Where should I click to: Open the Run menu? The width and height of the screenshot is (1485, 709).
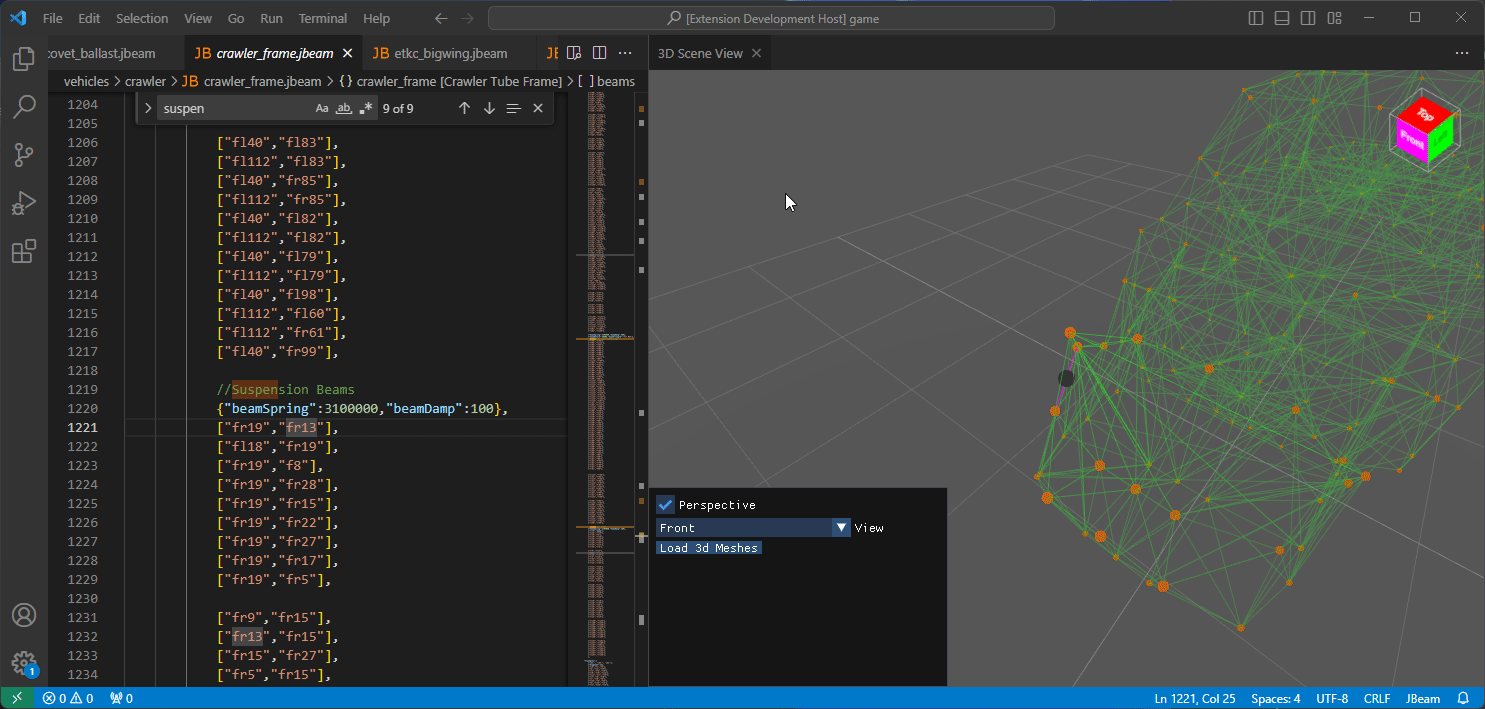(271, 18)
